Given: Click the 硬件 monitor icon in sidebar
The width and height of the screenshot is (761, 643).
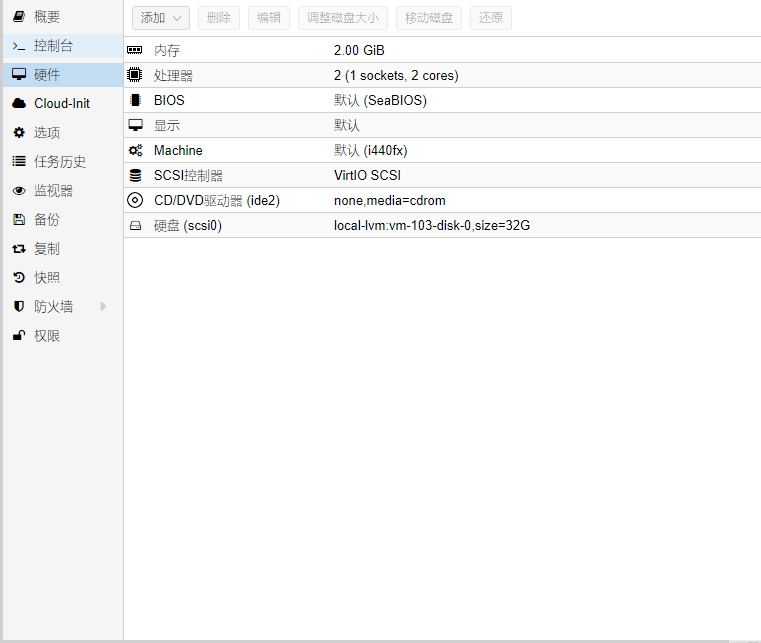Looking at the screenshot, I should pyautogui.click(x=19, y=74).
